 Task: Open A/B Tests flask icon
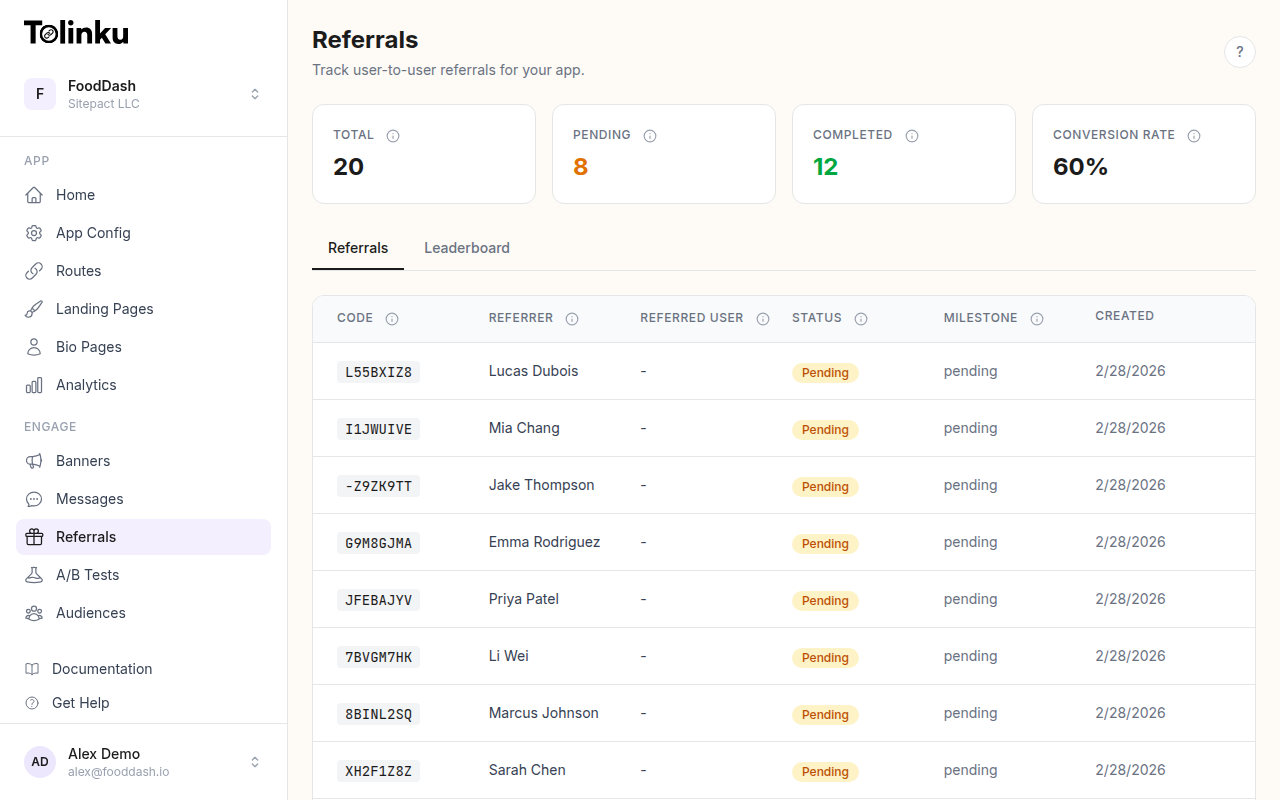(33, 574)
